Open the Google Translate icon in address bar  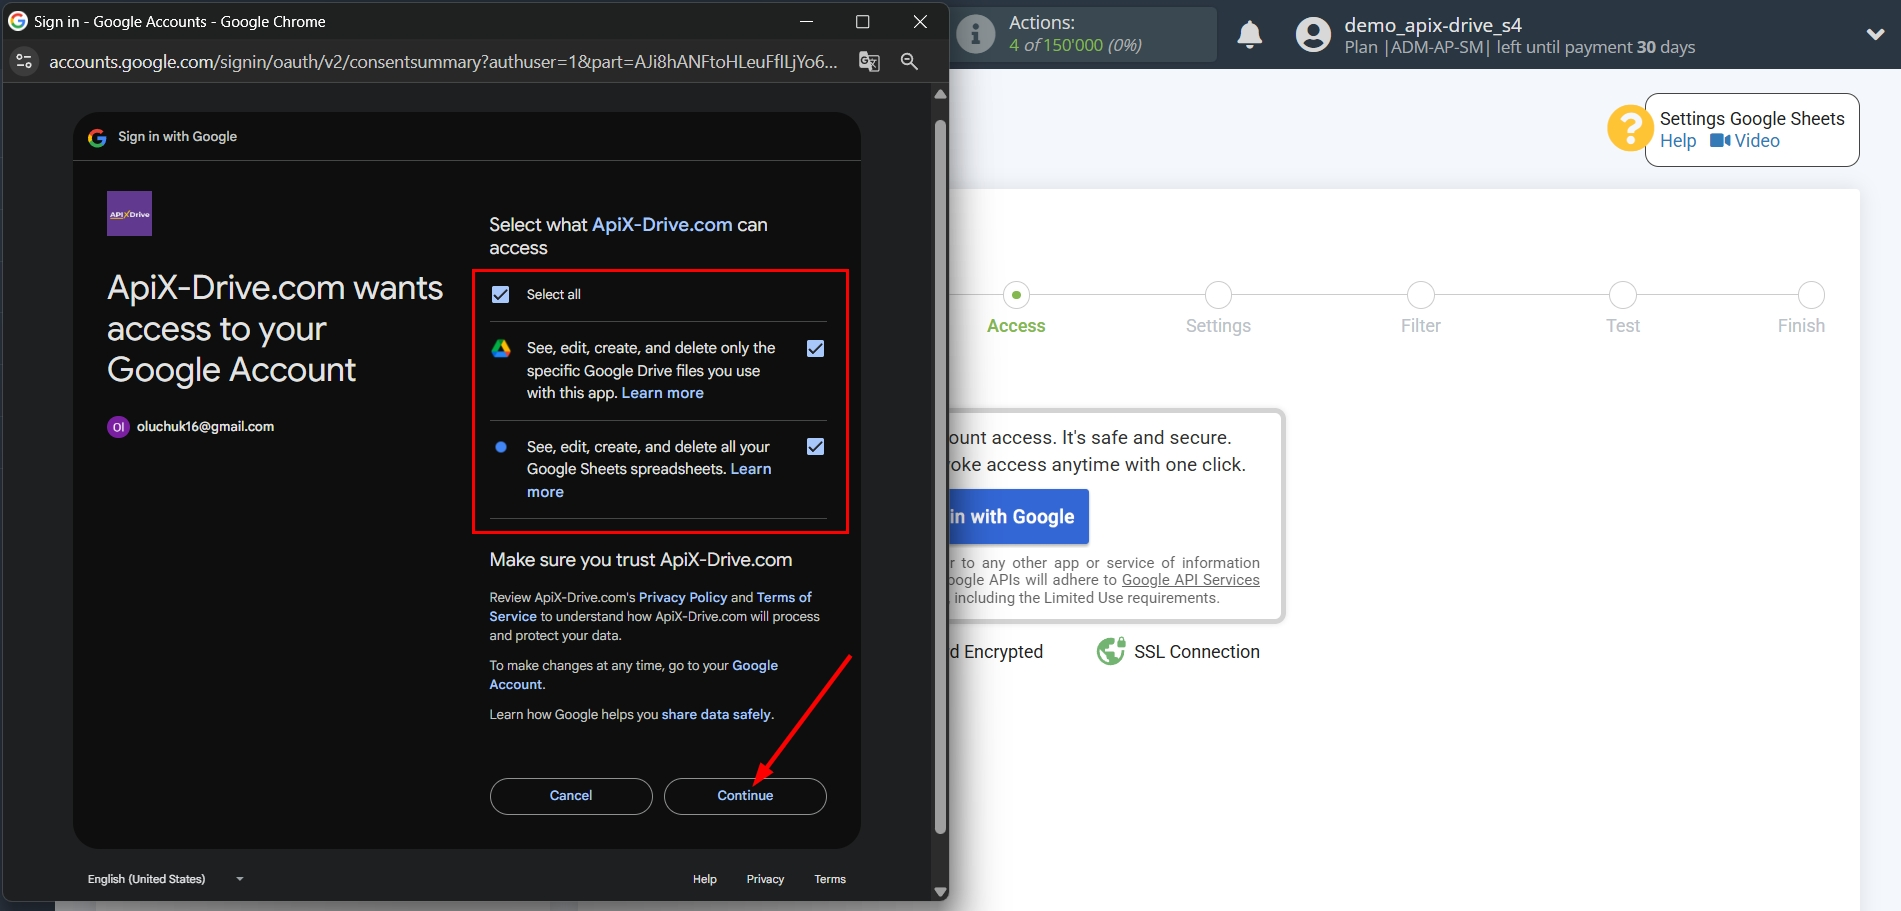tap(868, 61)
